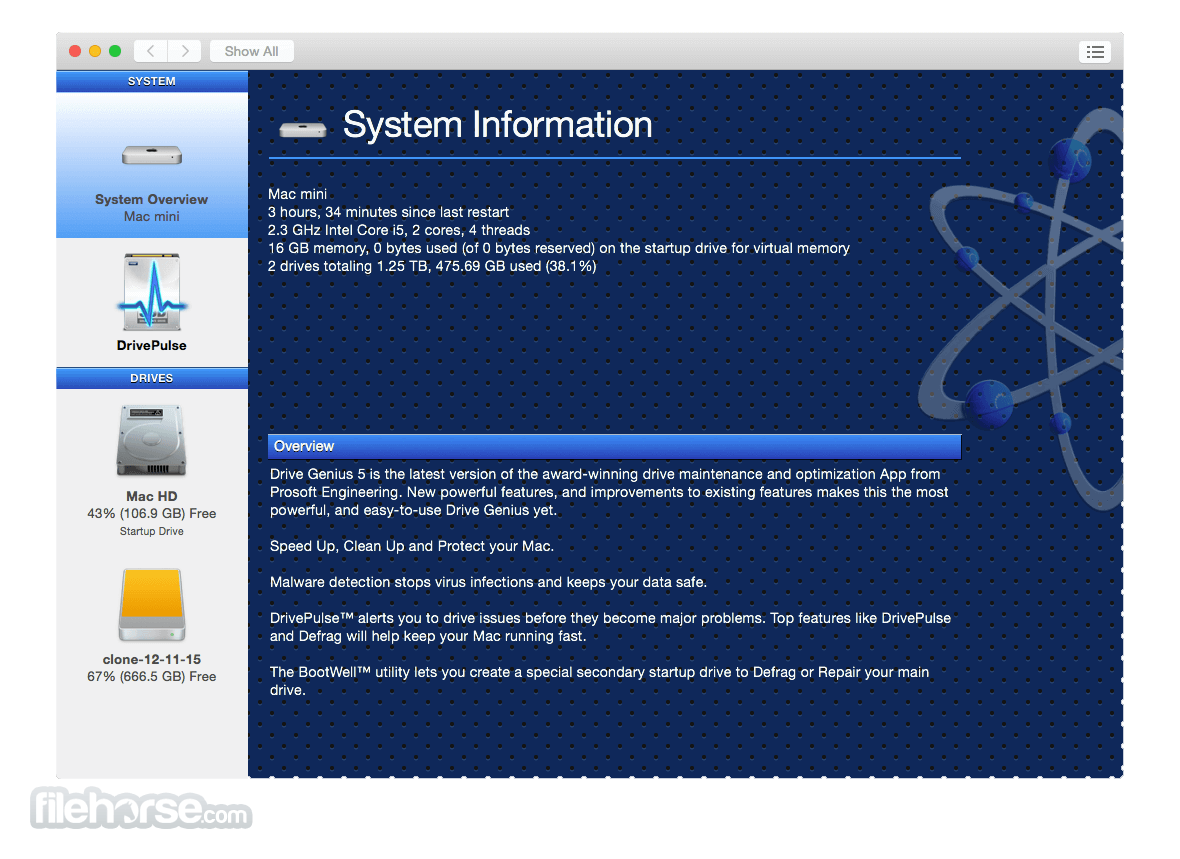Click the 'Mac HD' drive name
Viewport: 1180px width, 859px height.
pos(151,496)
